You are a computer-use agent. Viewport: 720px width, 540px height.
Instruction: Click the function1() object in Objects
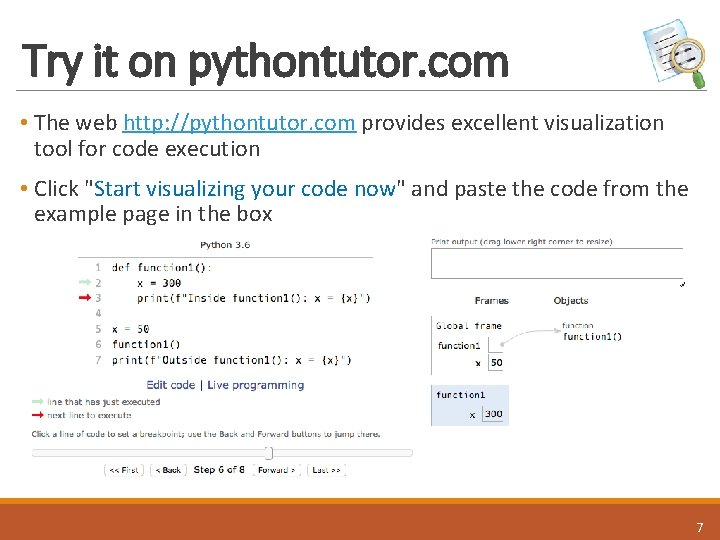[592, 337]
